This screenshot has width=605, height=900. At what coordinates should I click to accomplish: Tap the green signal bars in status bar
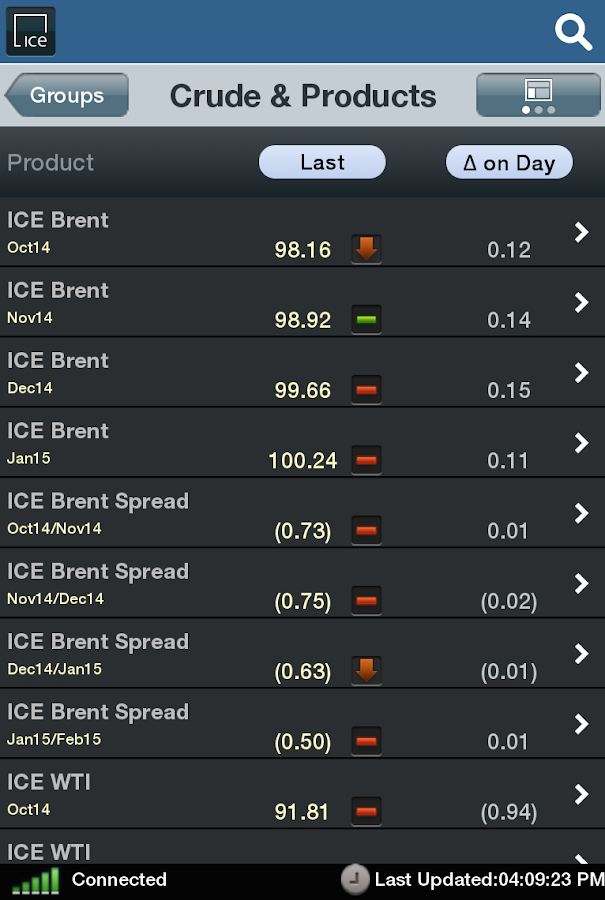click(35, 879)
